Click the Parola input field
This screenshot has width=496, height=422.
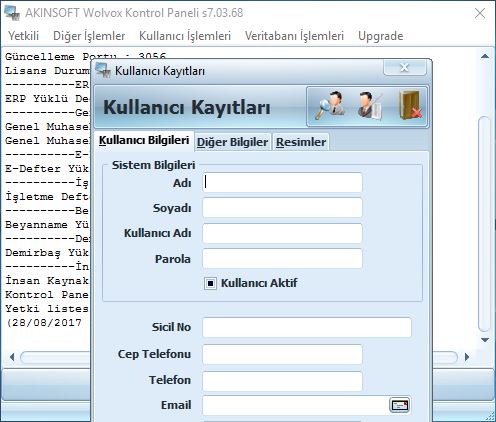pos(282,259)
